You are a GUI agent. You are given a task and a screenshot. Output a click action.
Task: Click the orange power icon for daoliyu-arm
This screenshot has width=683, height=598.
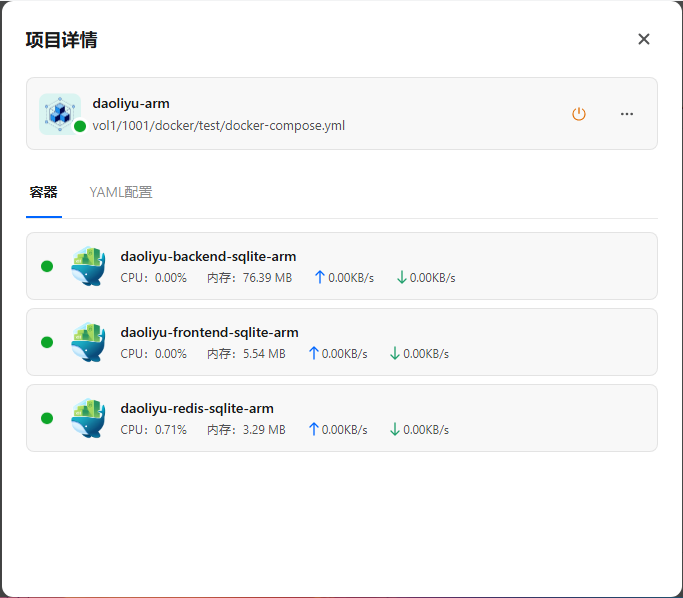pyautogui.click(x=578, y=114)
